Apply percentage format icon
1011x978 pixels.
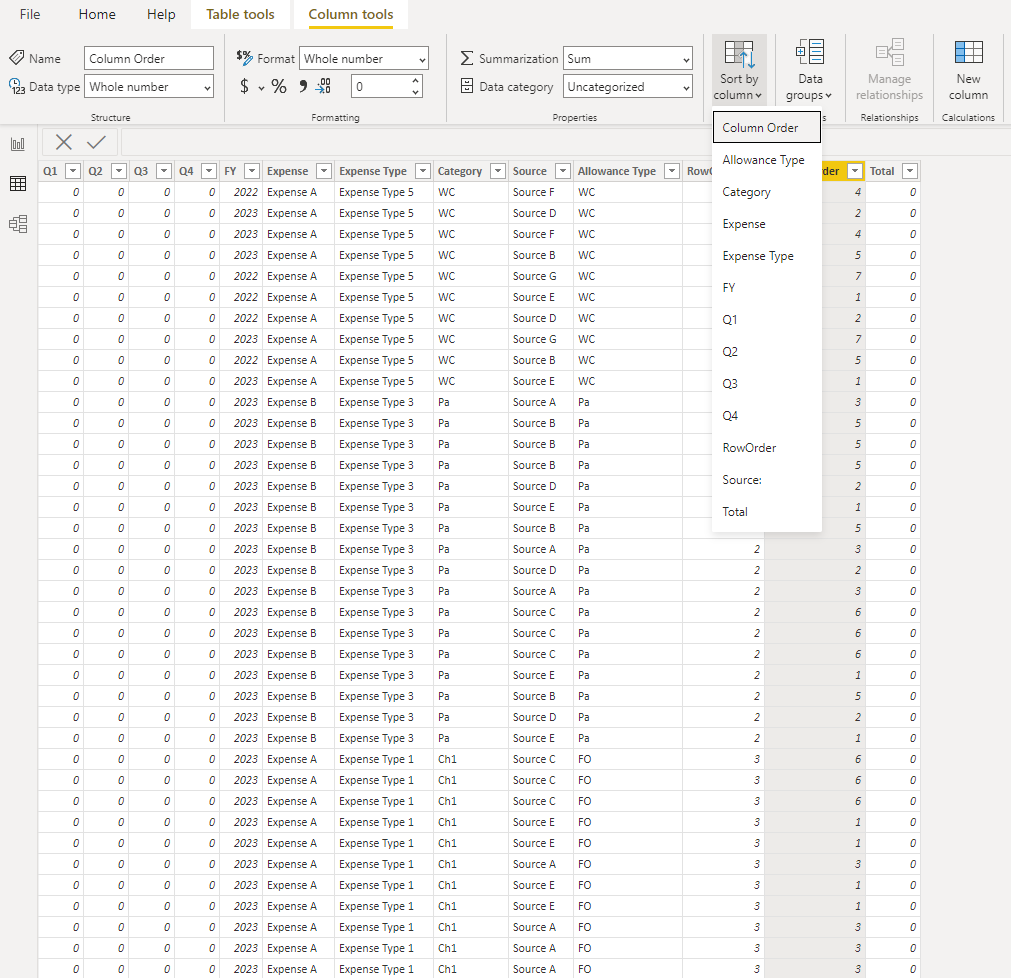coord(279,86)
